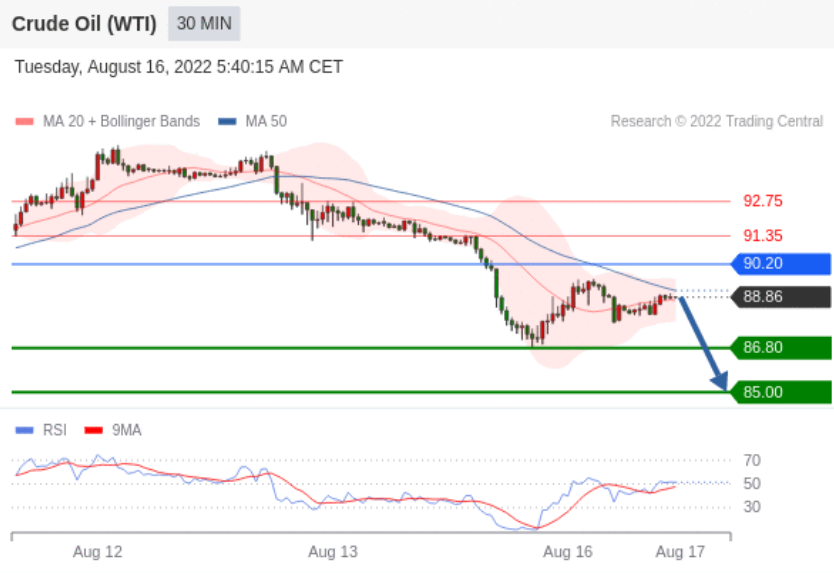
Task: Click the date Tuesday, August 16, 2022 timestamp
Action: (x=178, y=67)
